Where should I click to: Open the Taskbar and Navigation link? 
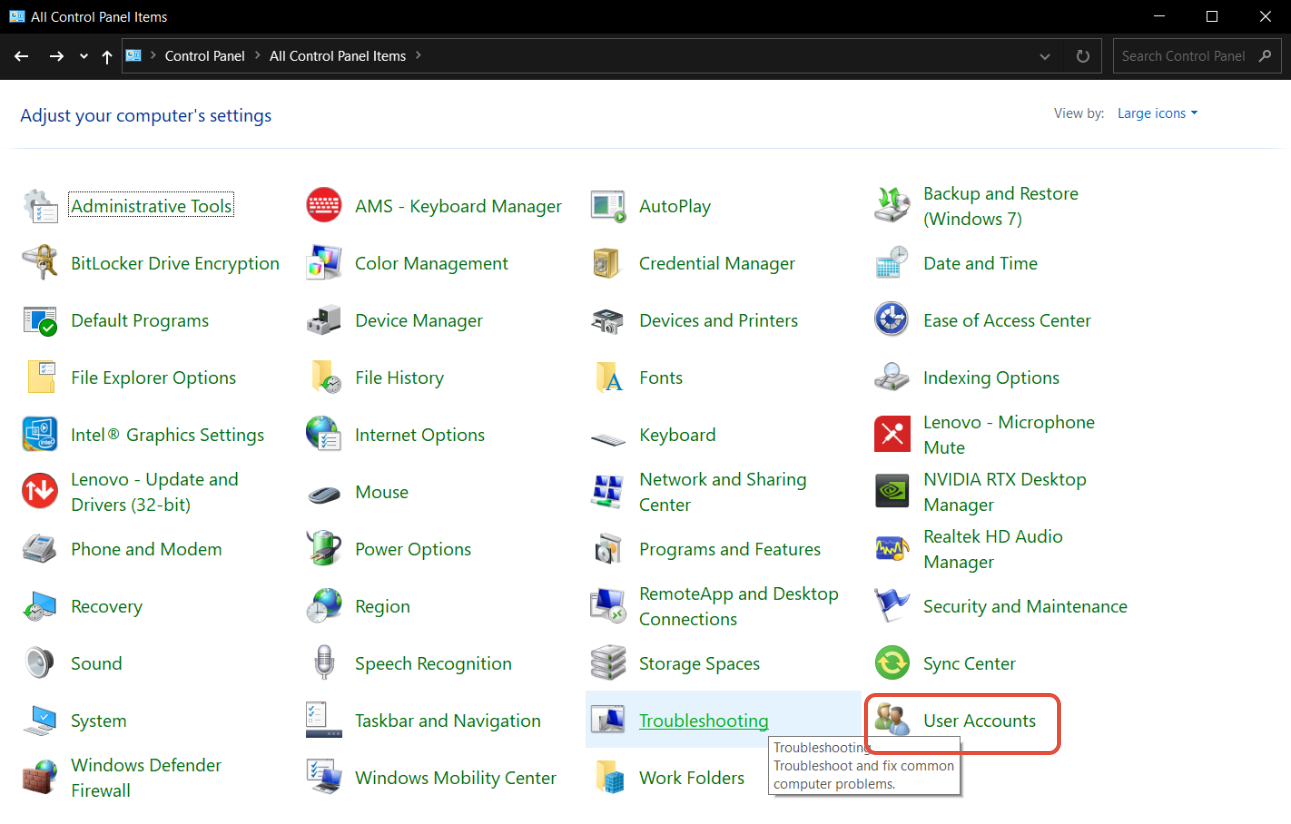448,720
